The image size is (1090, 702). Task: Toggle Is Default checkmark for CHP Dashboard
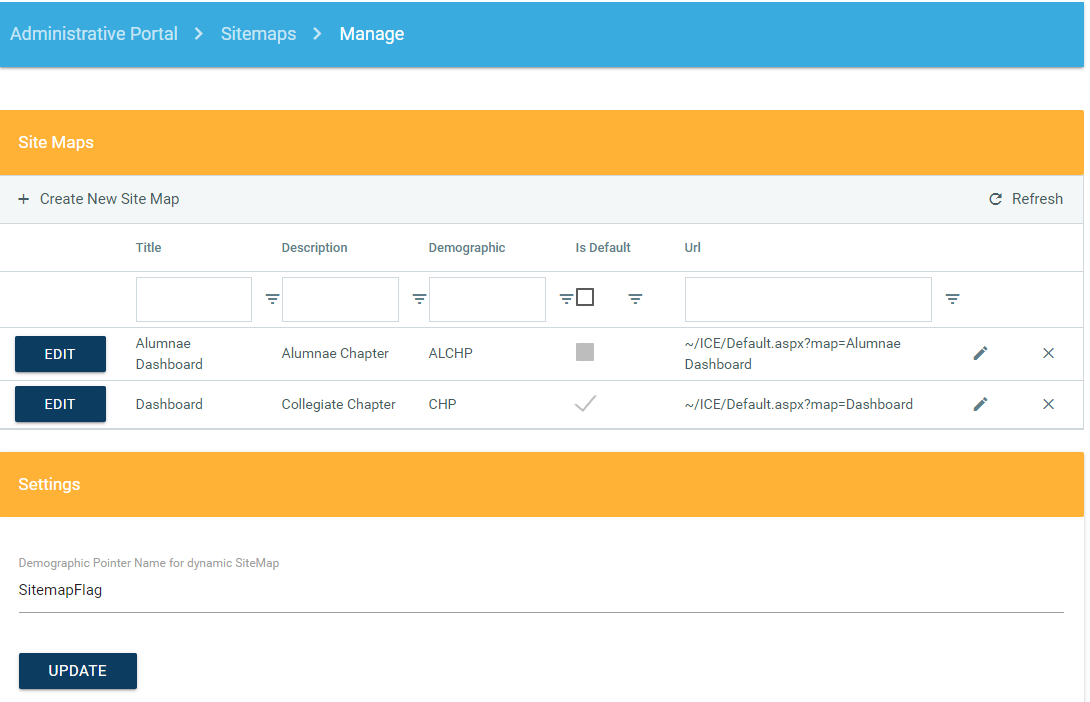(585, 404)
